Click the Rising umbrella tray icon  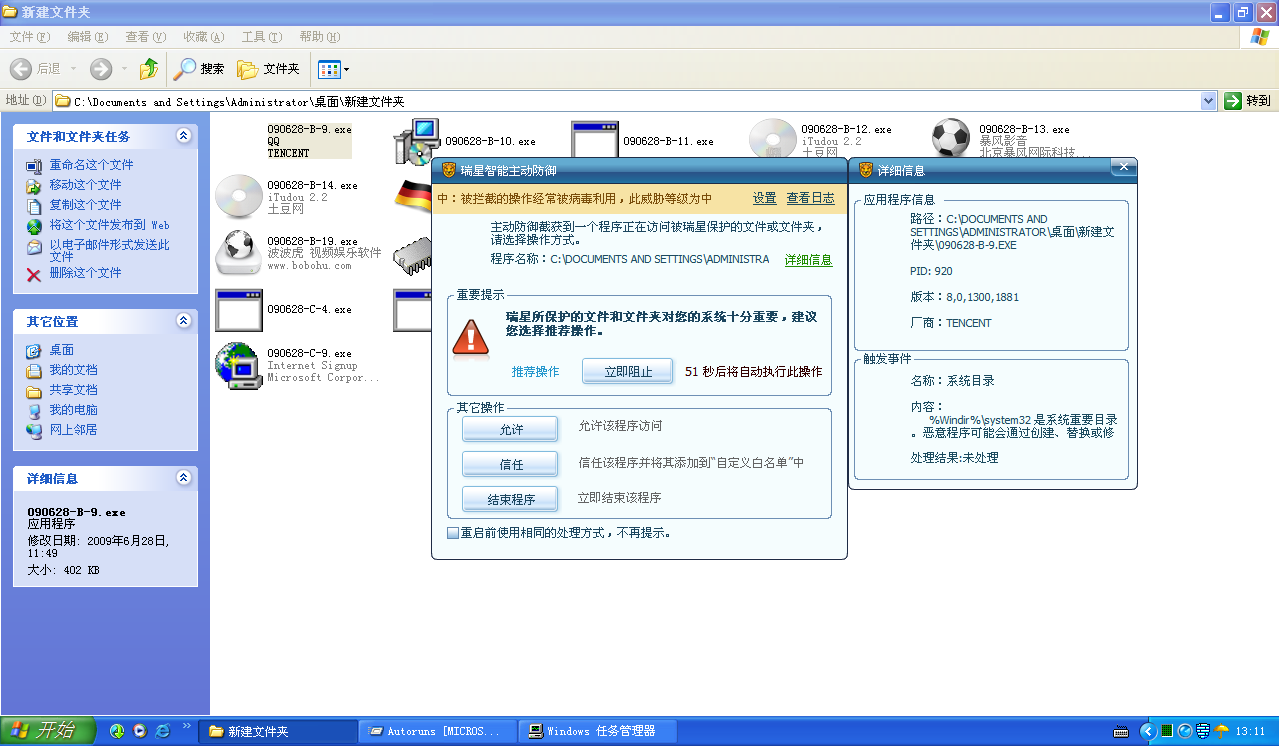coord(1221,731)
